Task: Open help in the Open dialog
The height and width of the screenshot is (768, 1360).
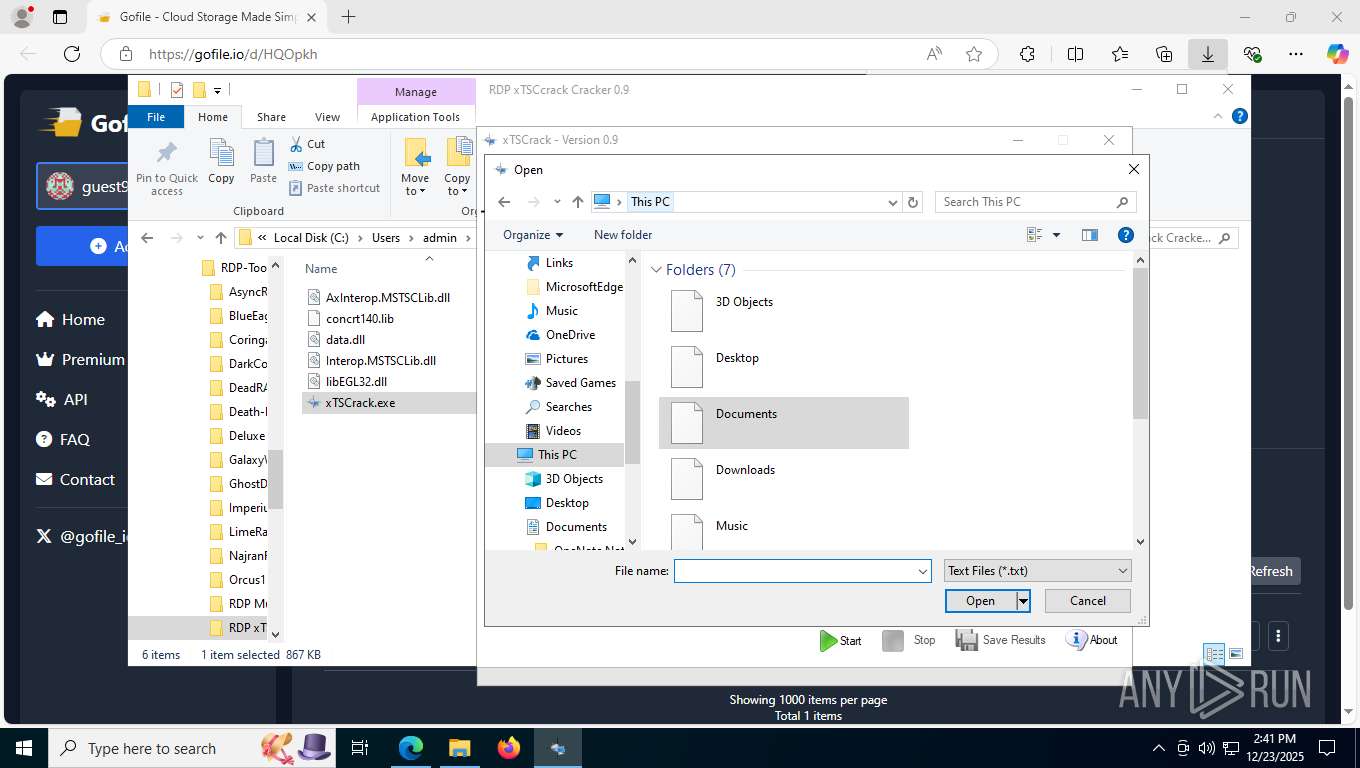Action: pos(1125,235)
